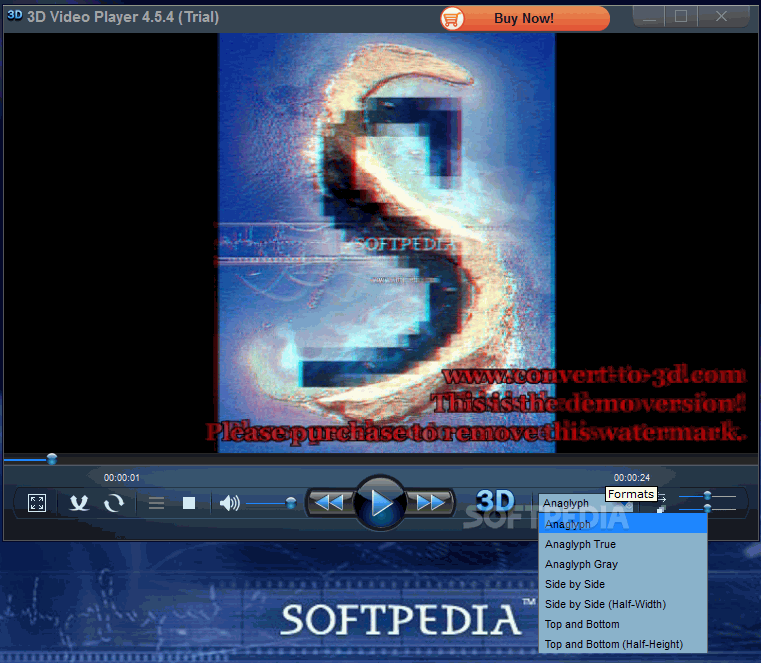Maximize the 3D Video Player window
Image resolution: width=761 pixels, height=663 pixels.
point(681,17)
